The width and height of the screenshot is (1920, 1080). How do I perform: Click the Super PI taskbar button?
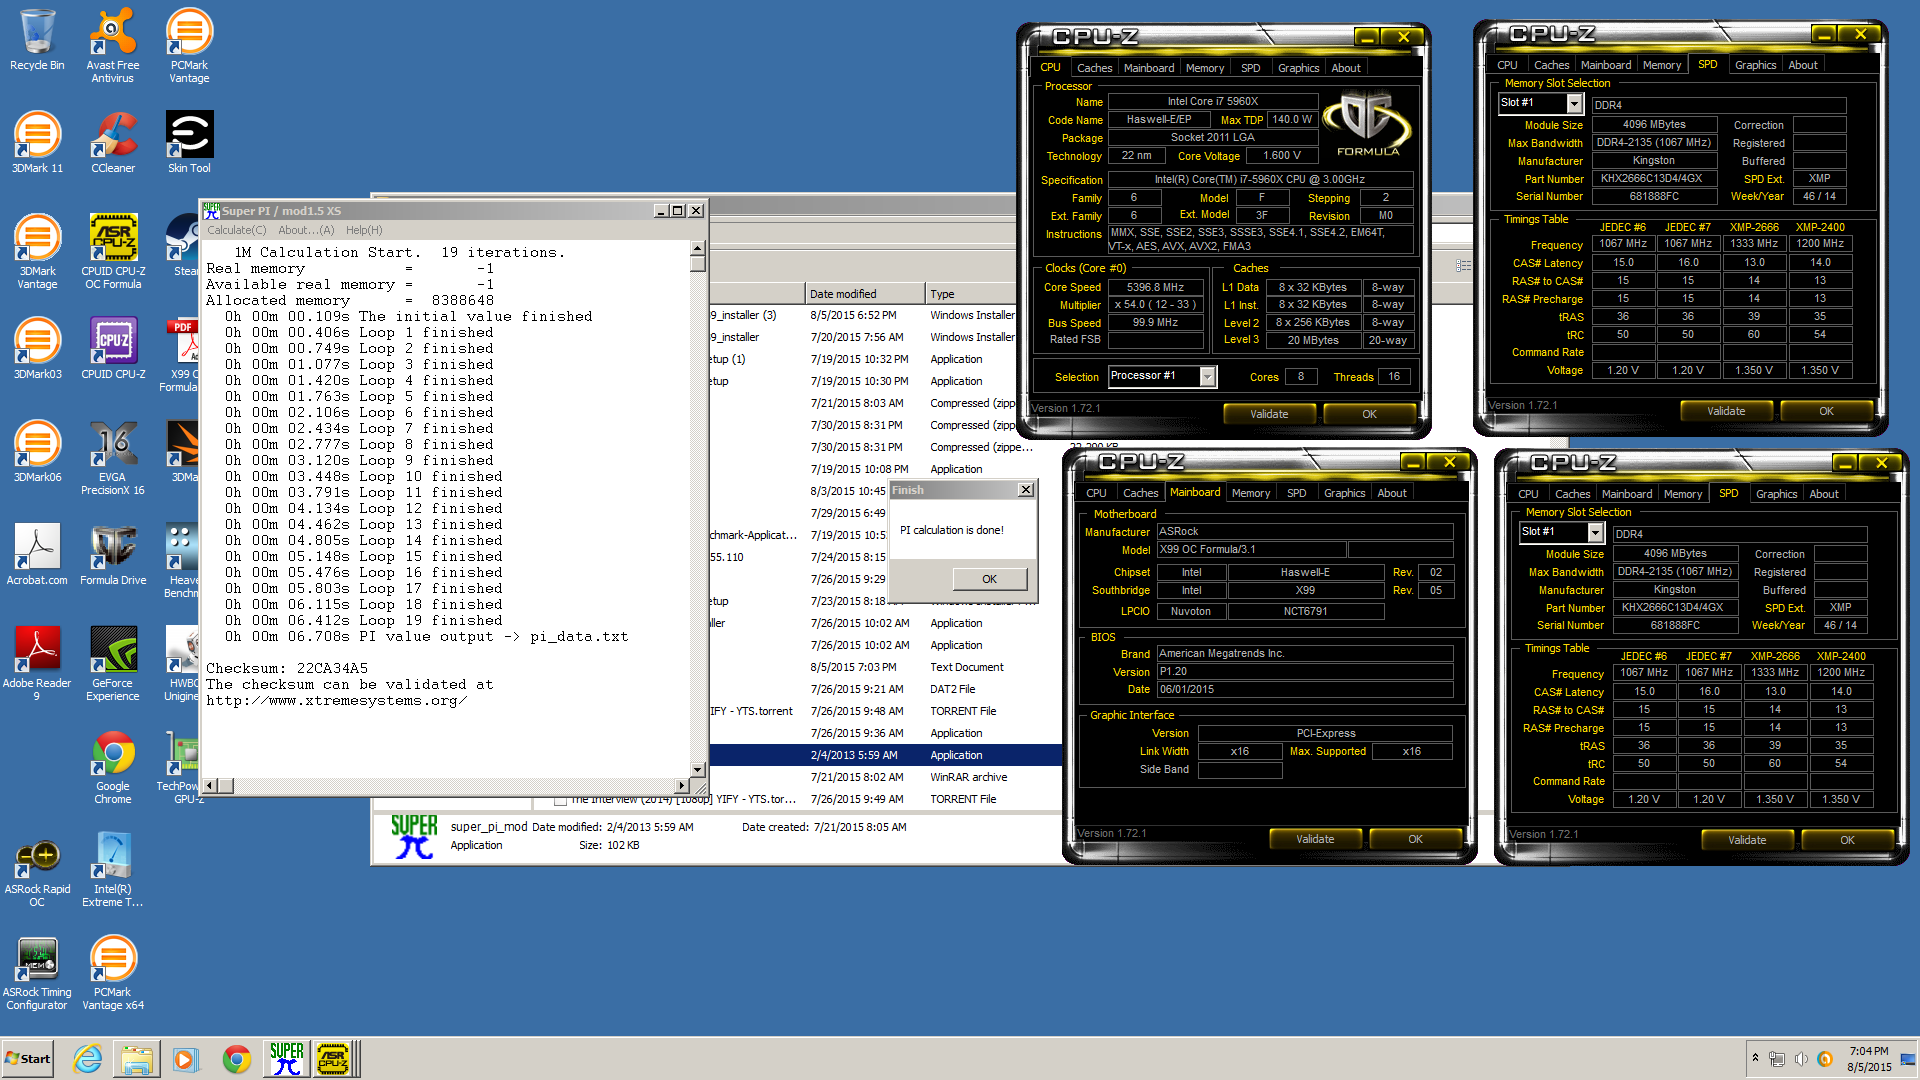[x=286, y=1059]
